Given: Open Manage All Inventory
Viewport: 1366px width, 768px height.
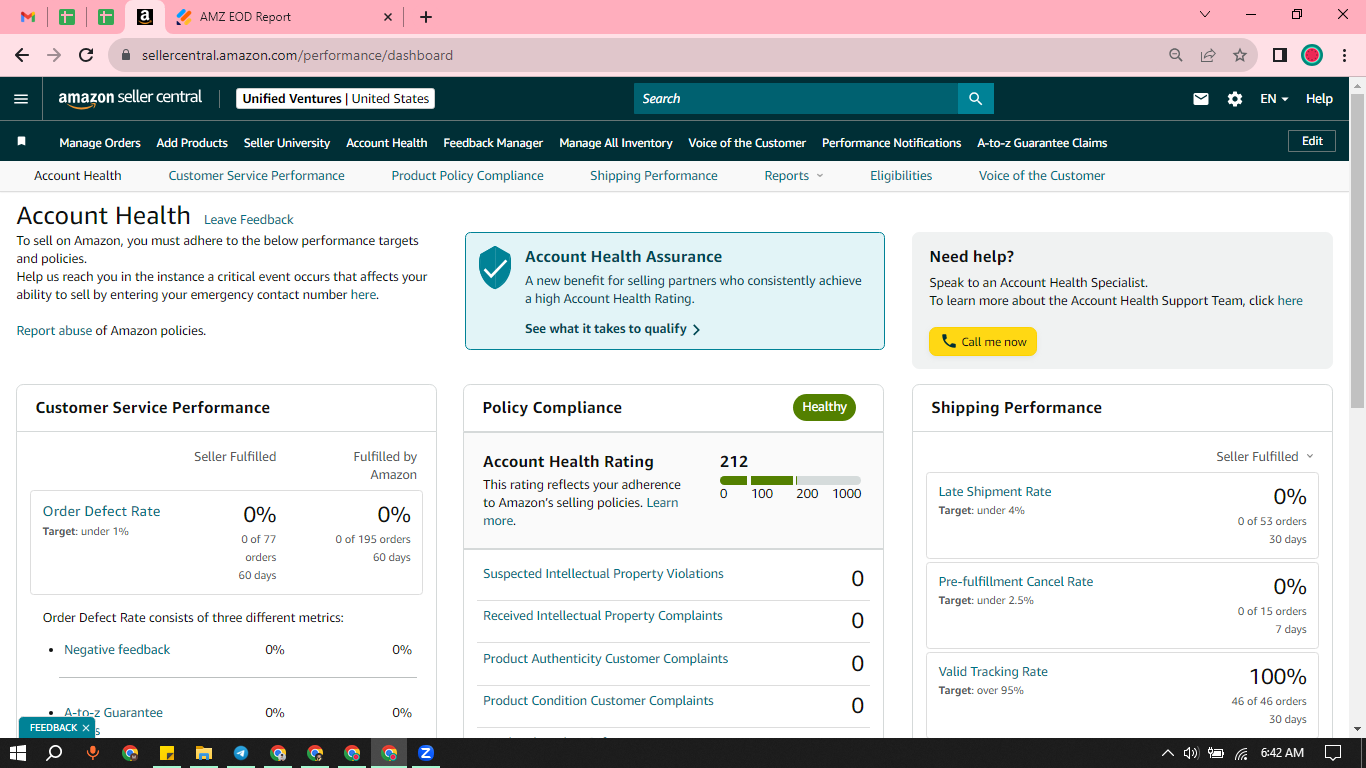Looking at the screenshot, I should [x=616, y=143].
